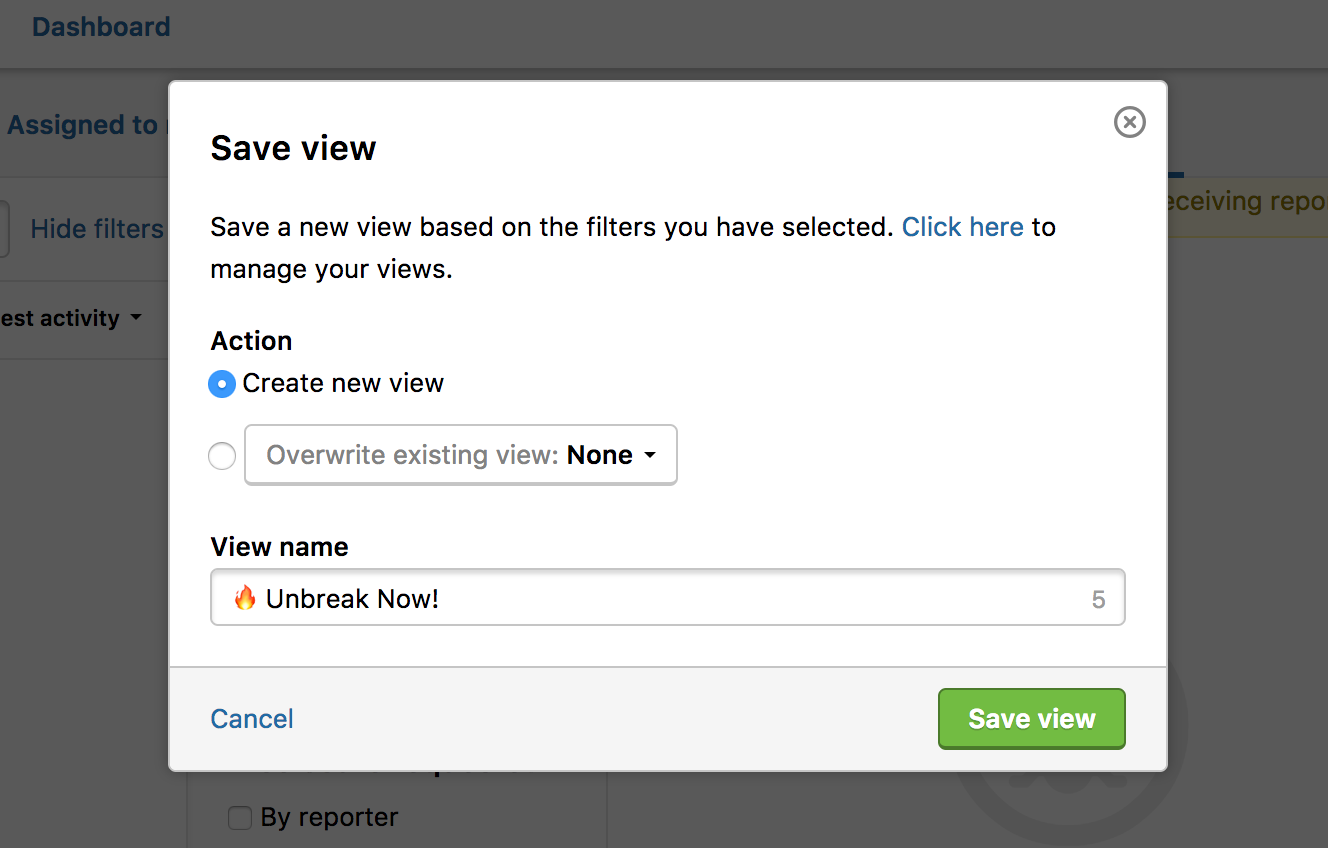
Task: Click the caret next to latest activity
Action: pos(136,318)
